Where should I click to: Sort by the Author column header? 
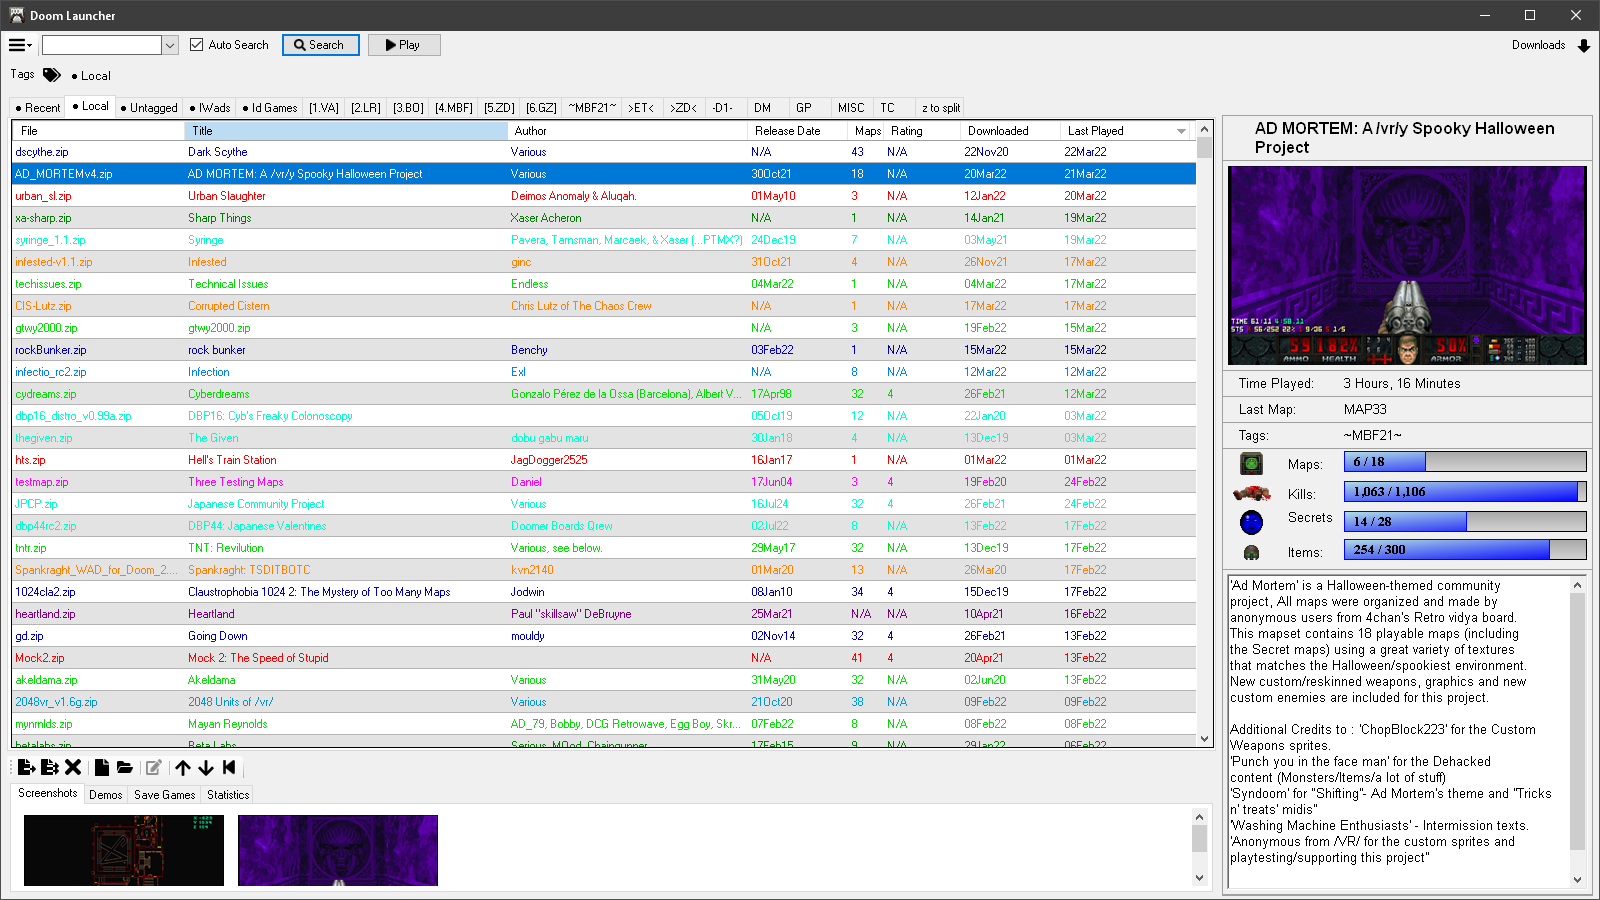pyautogui.click(x=627, y=131)
